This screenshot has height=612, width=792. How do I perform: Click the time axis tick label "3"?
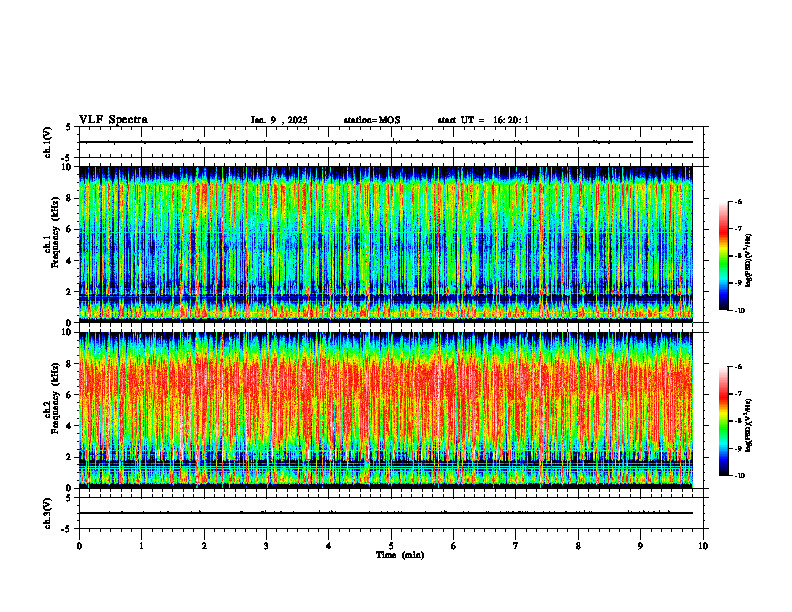pos(266,546)
